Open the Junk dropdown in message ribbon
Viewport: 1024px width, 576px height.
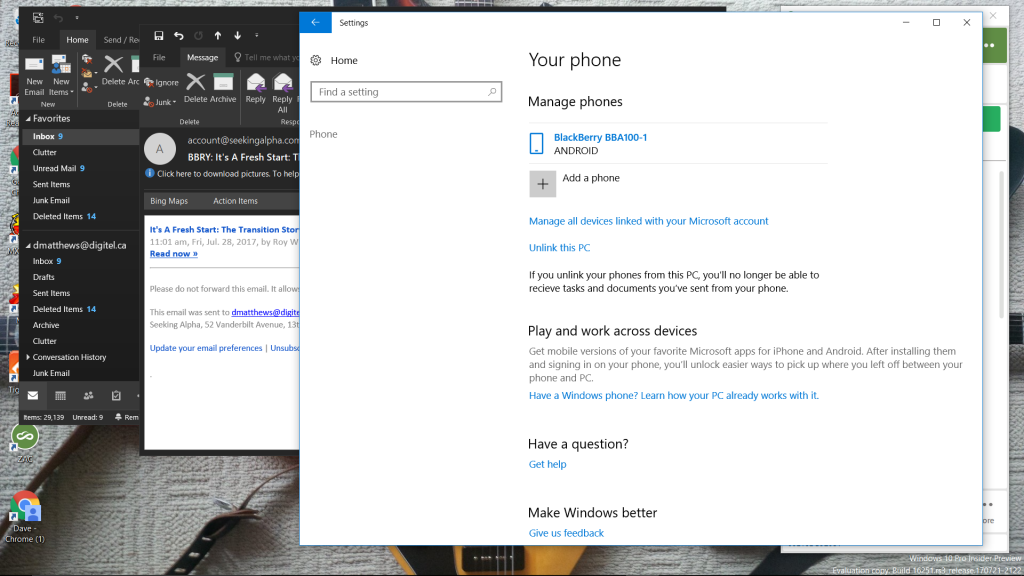tap(160, 102)
